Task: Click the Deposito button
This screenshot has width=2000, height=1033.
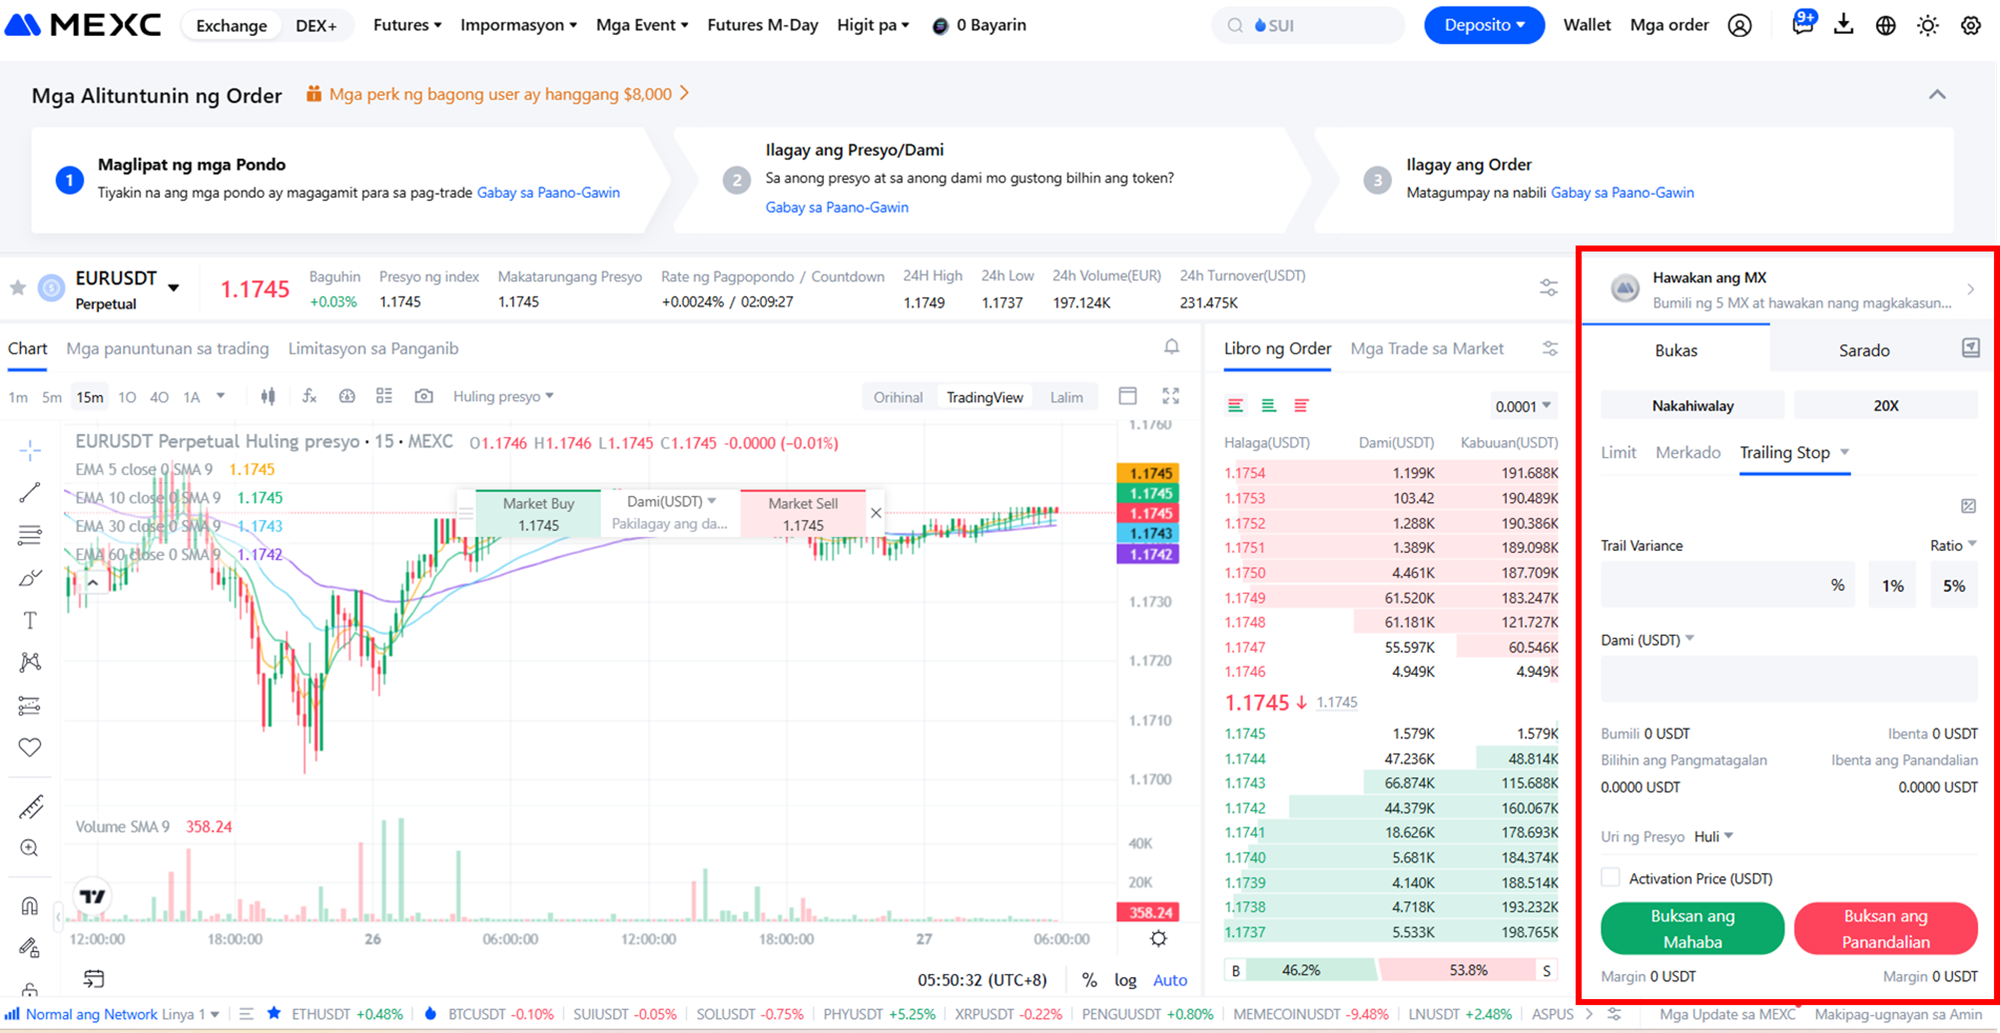Action: [x=1483, y=25]
